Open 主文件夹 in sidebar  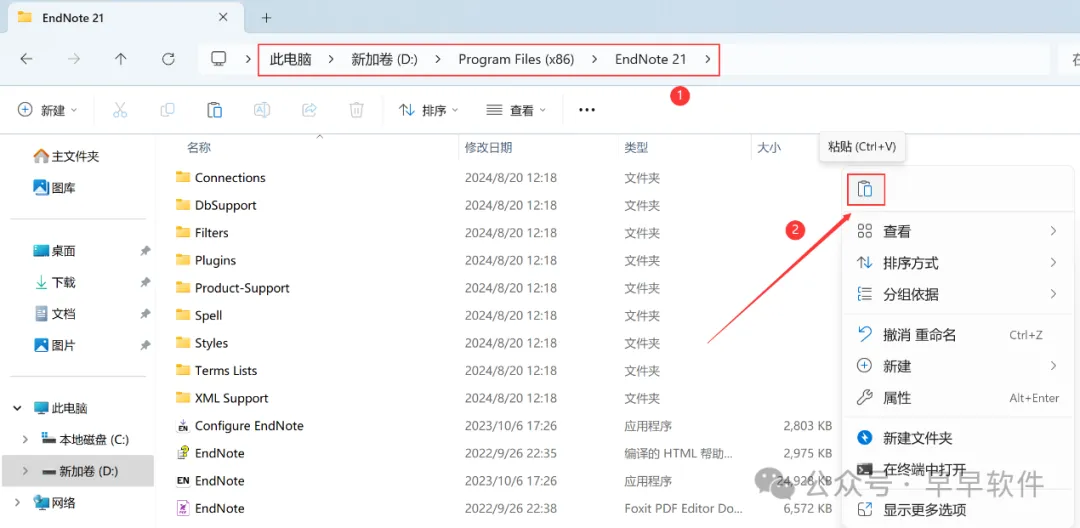tap(67, 156)
